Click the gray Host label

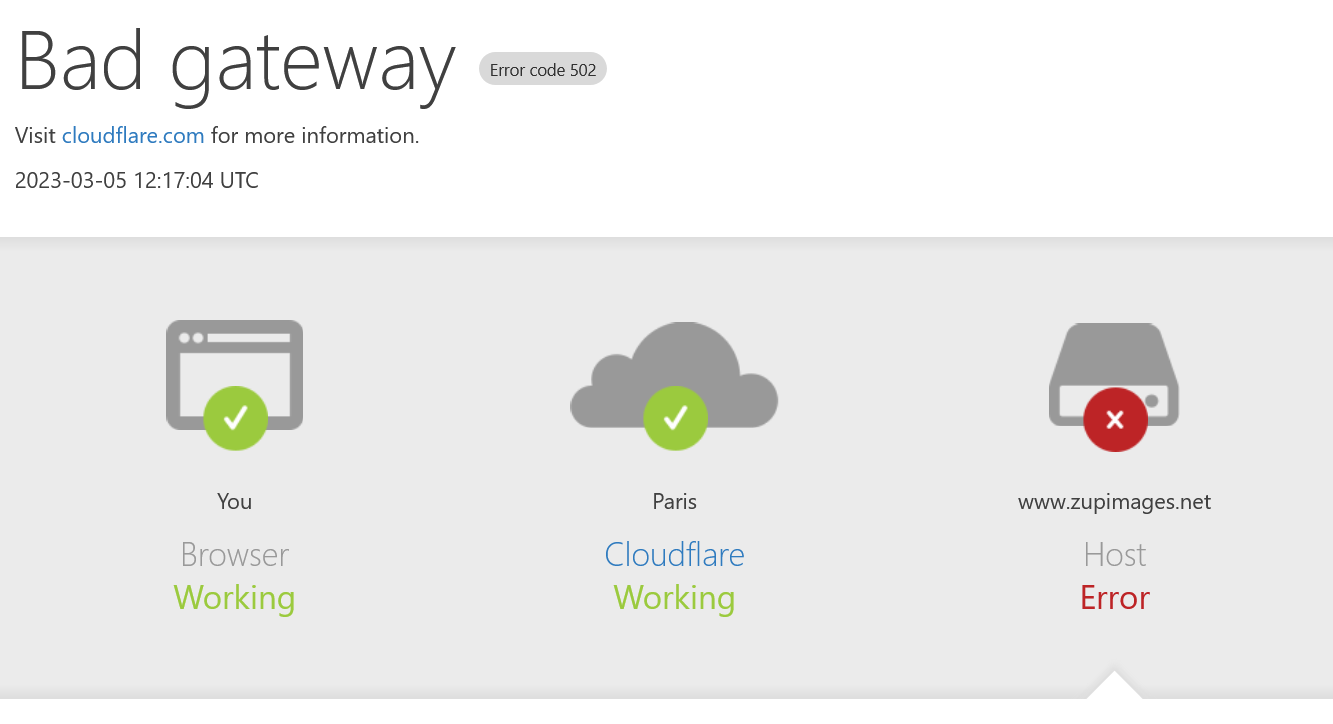(1114, 554)
